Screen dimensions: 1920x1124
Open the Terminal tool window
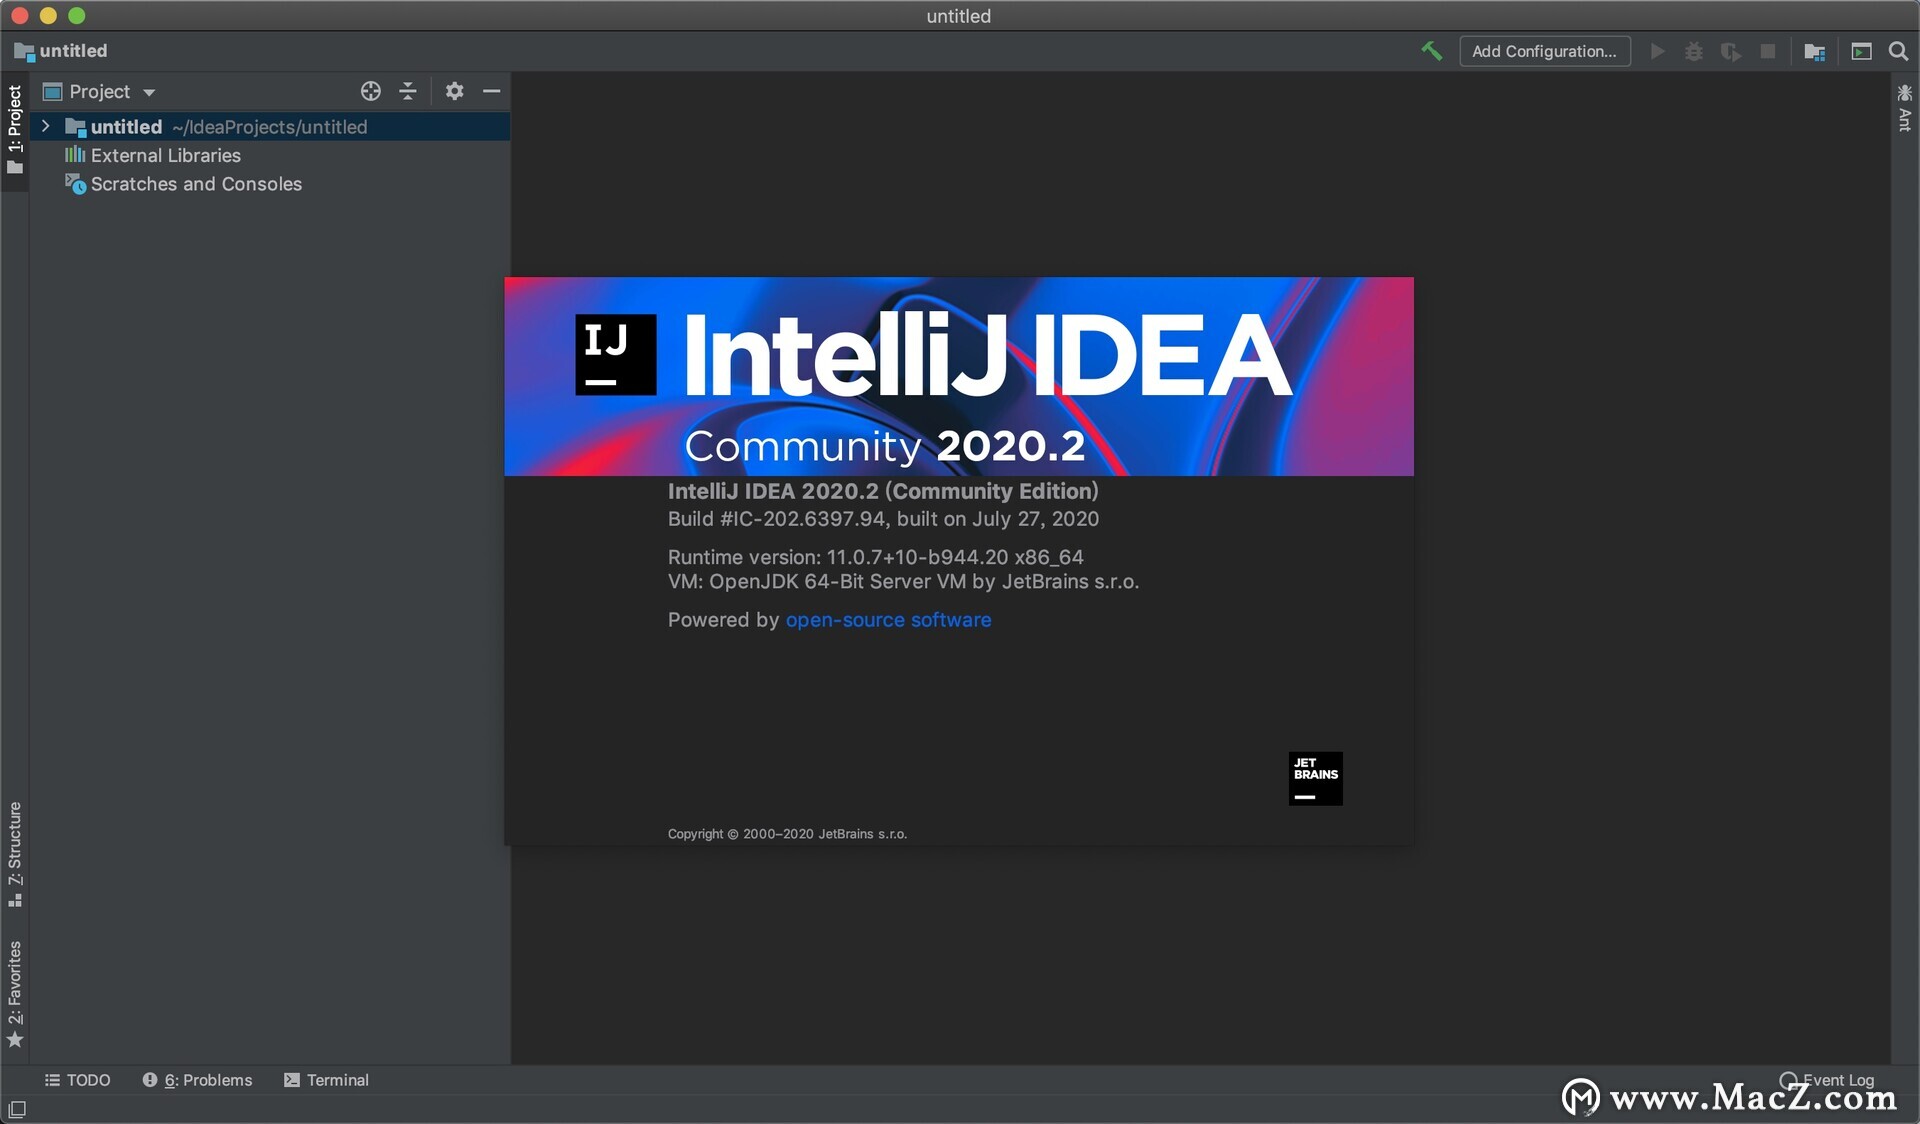click(x=326, y=1080)
